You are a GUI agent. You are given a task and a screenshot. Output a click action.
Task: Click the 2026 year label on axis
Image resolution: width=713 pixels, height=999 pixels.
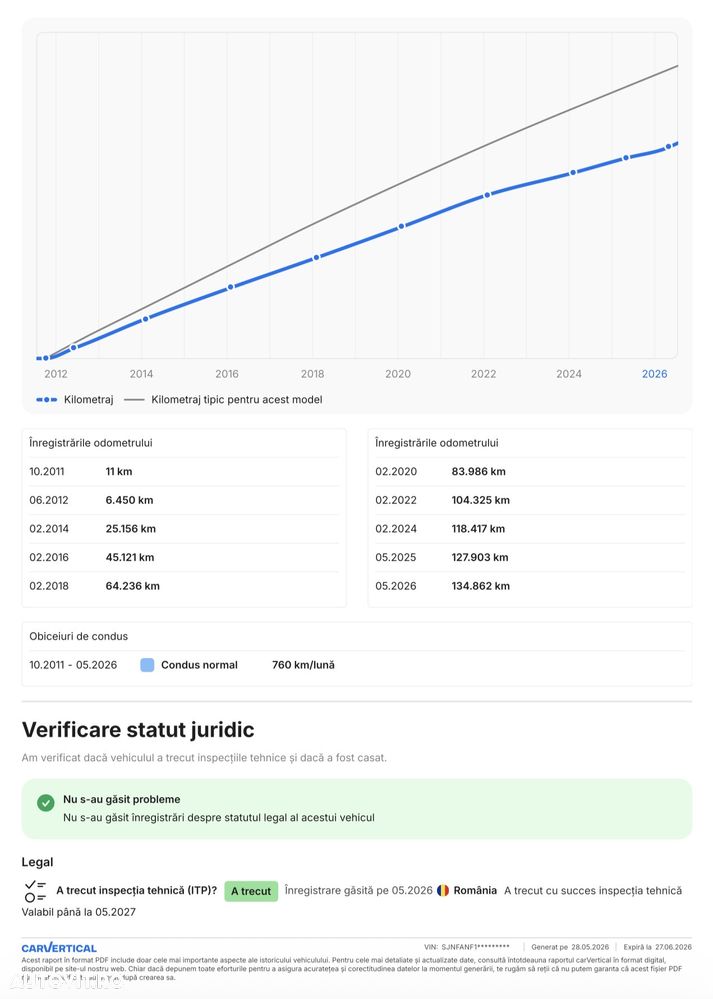coord(654,374)
